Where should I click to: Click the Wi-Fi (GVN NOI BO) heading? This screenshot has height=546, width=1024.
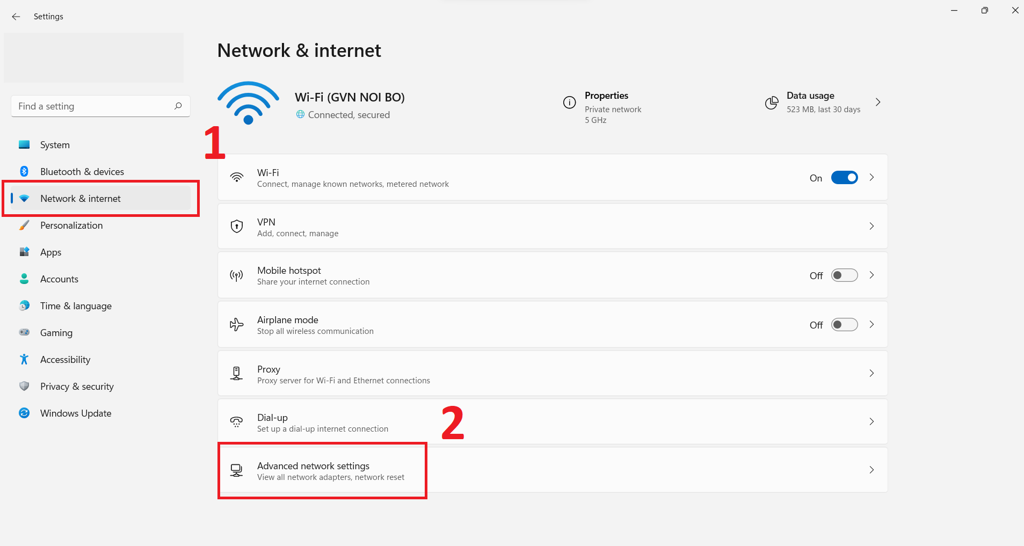(x=349, y=97)
